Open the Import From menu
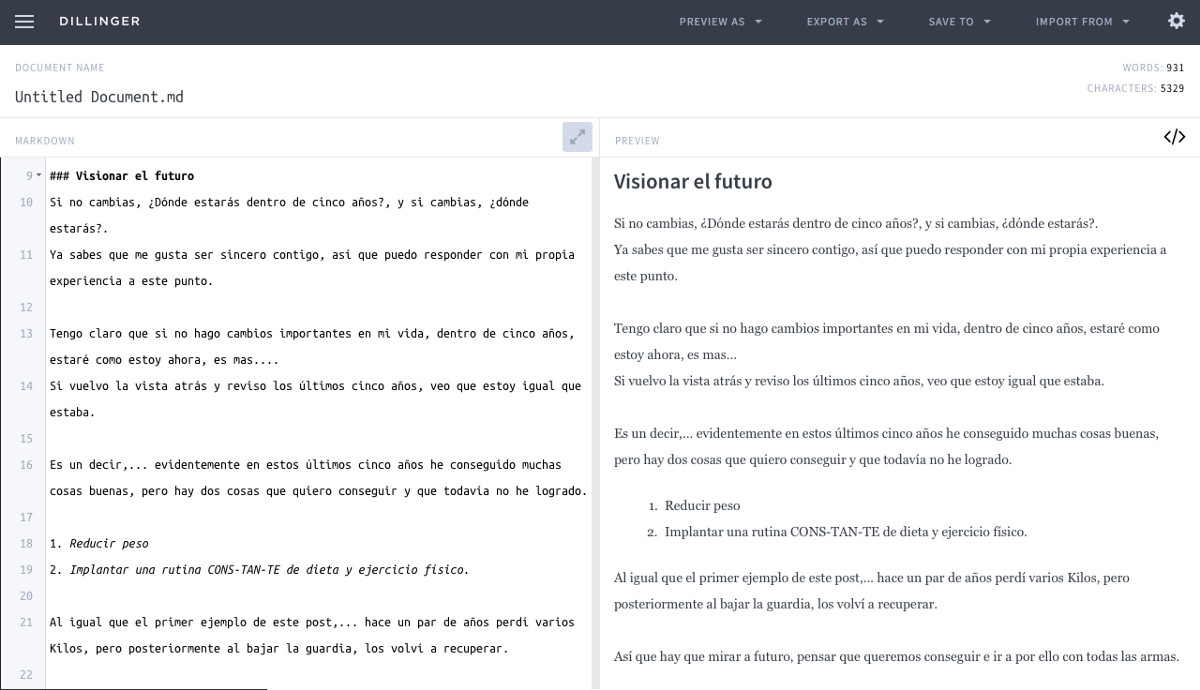This screenshot has width=1200, height=690. [x=1083, y=22]
